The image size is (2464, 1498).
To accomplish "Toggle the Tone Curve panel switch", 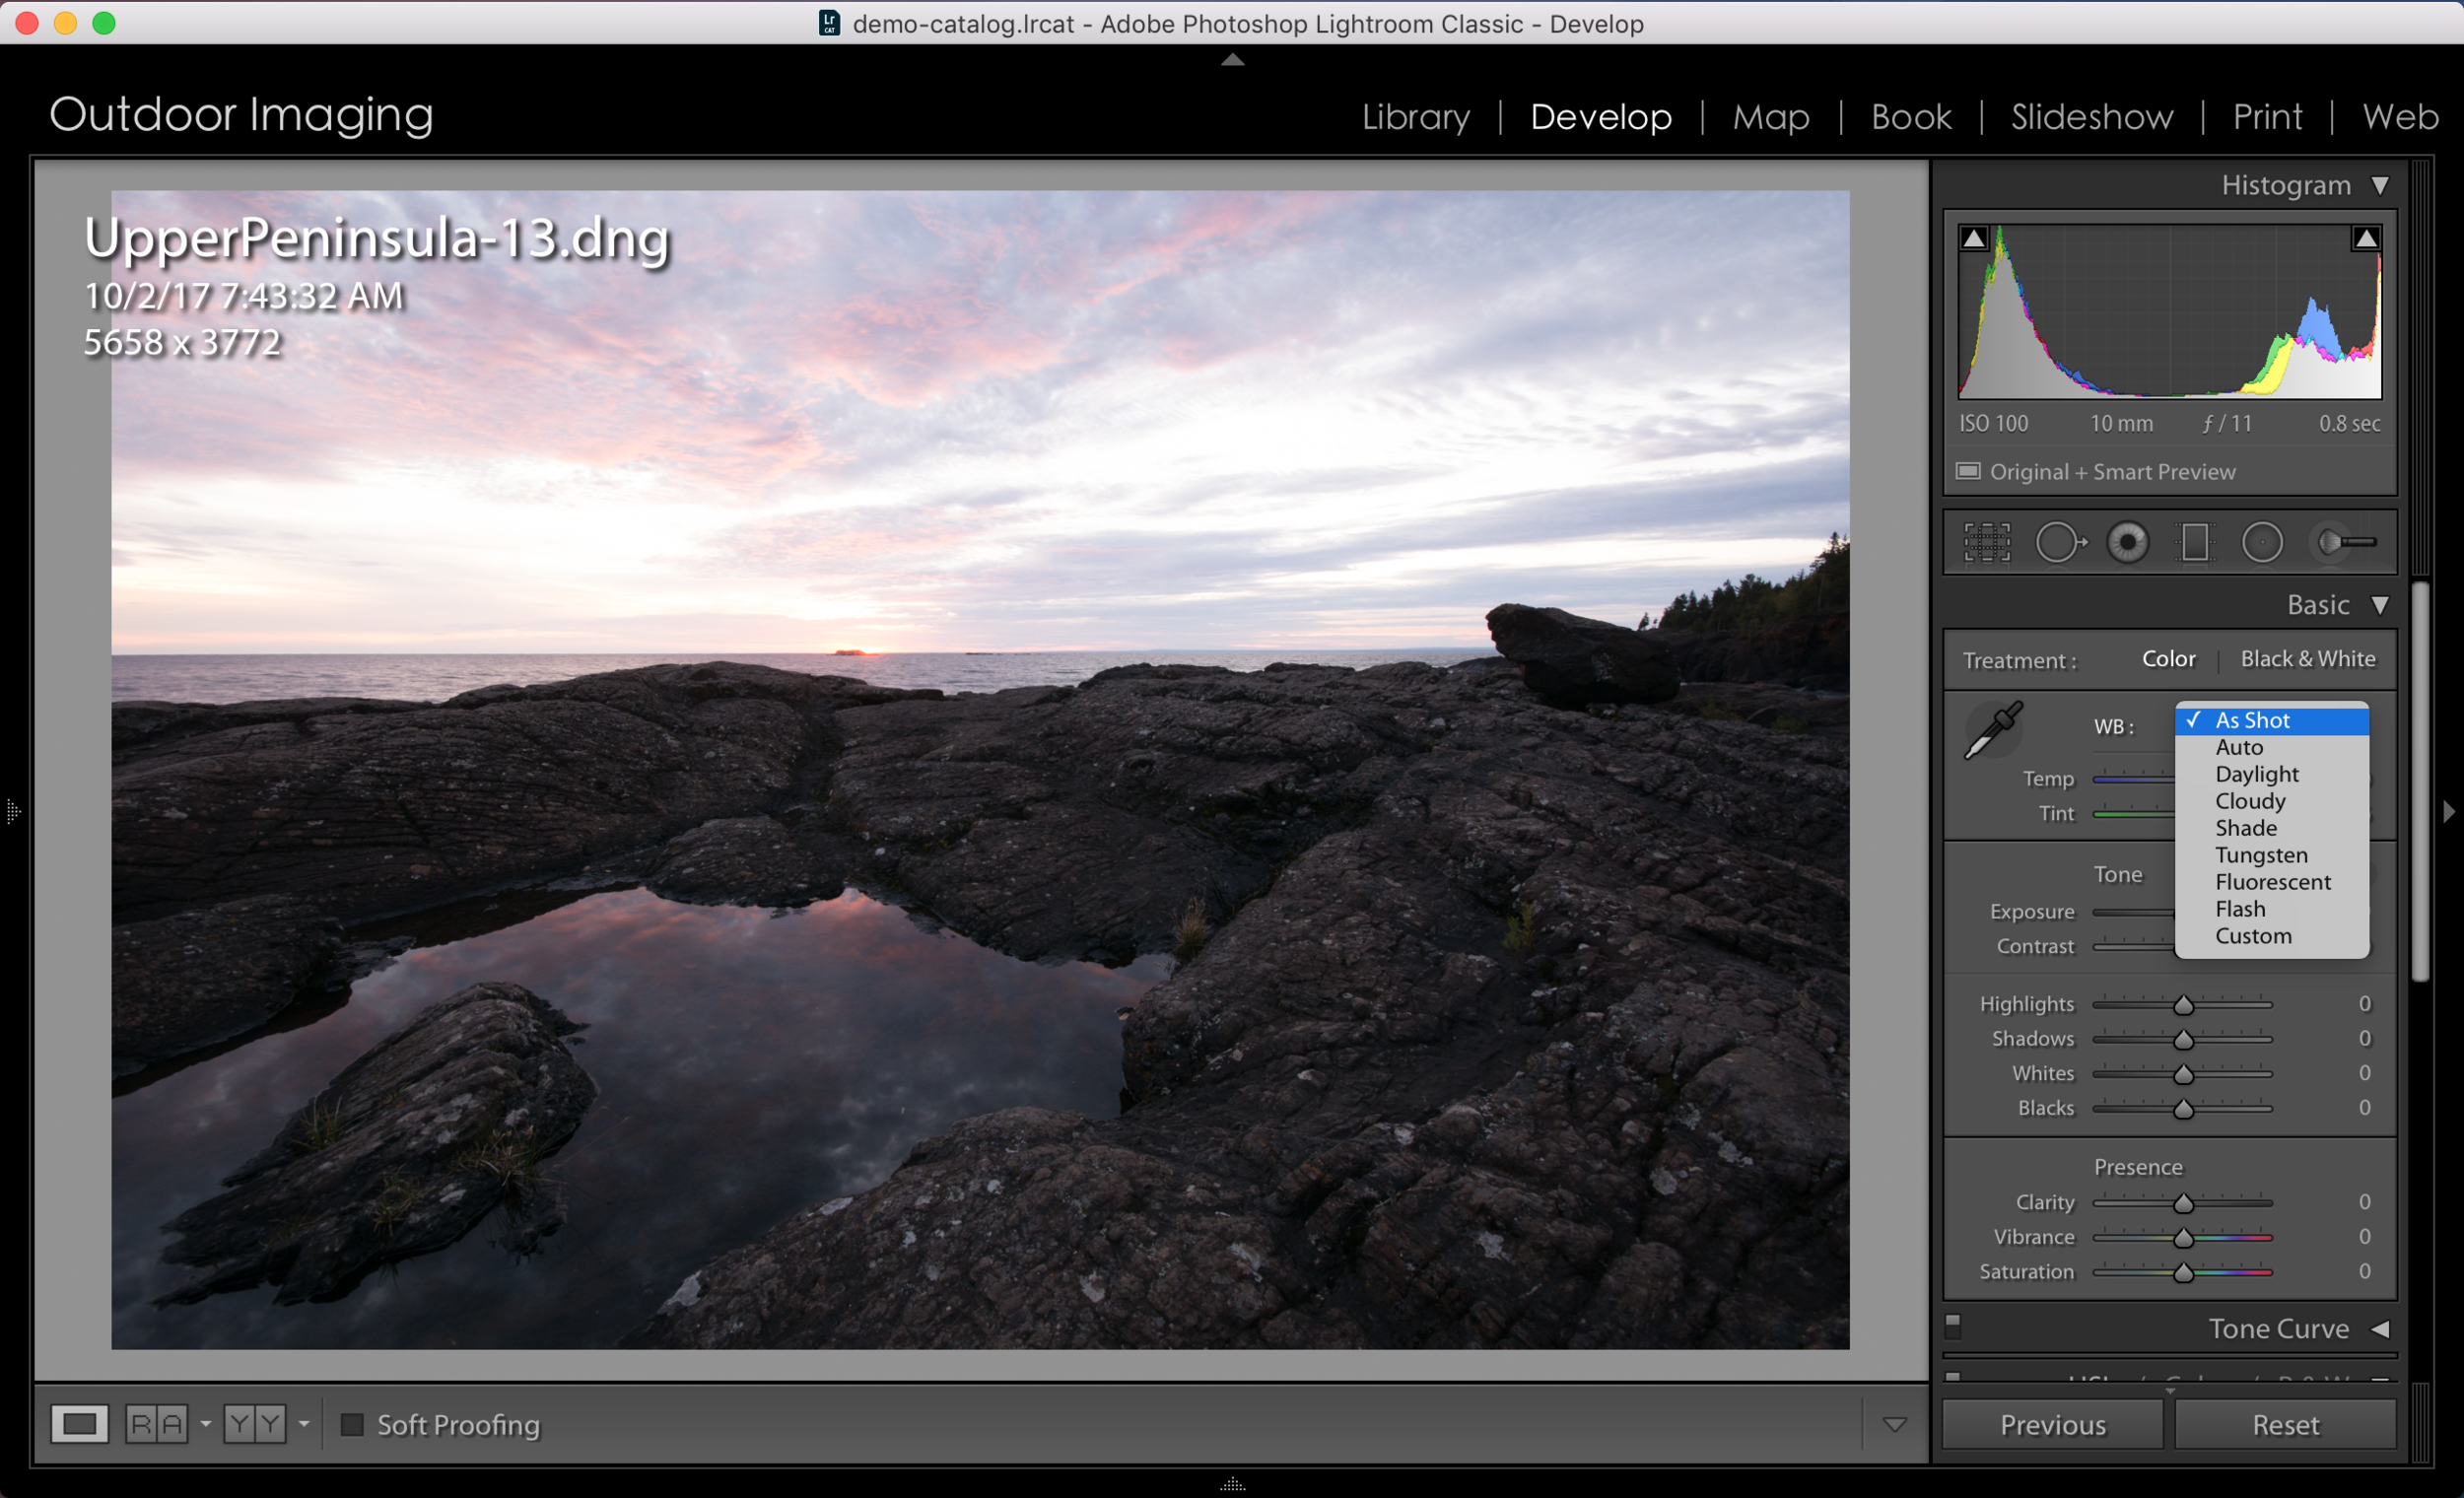I will pos(1953,1326).
